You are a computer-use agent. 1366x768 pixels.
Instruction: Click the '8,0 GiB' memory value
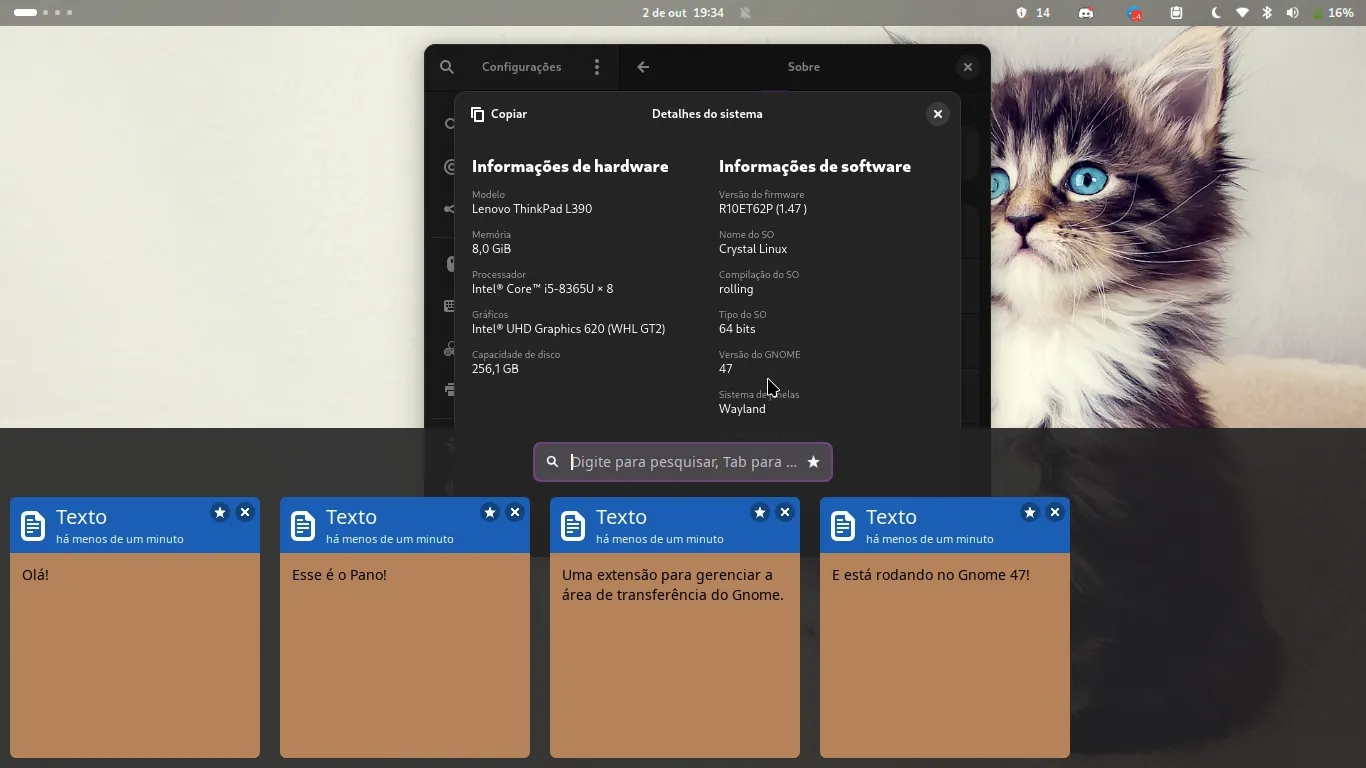[x=492, y=249]
